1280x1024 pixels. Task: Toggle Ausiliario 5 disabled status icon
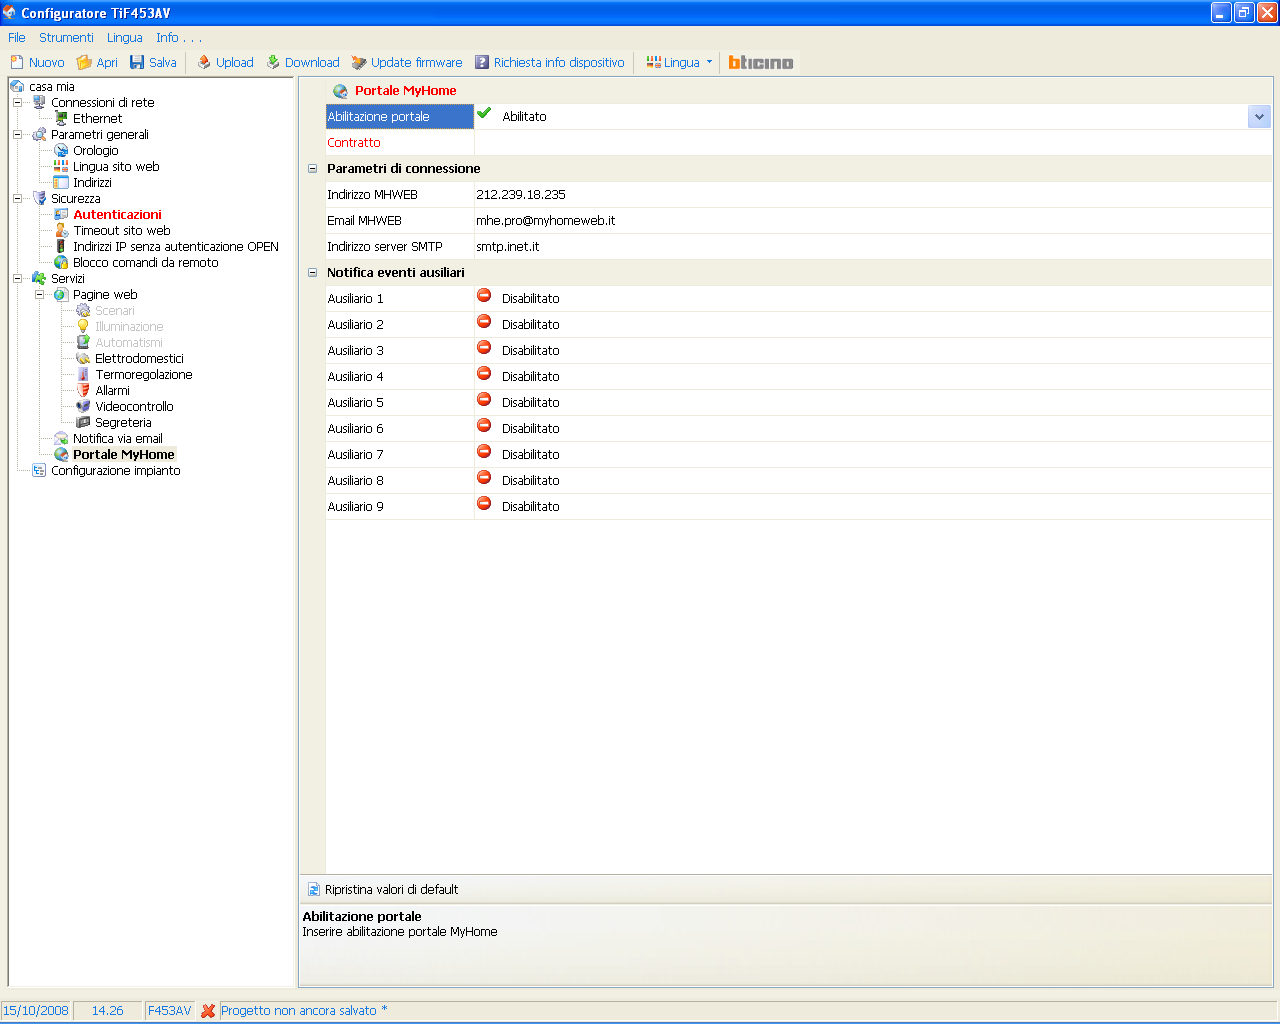click(x=484, y=400)
